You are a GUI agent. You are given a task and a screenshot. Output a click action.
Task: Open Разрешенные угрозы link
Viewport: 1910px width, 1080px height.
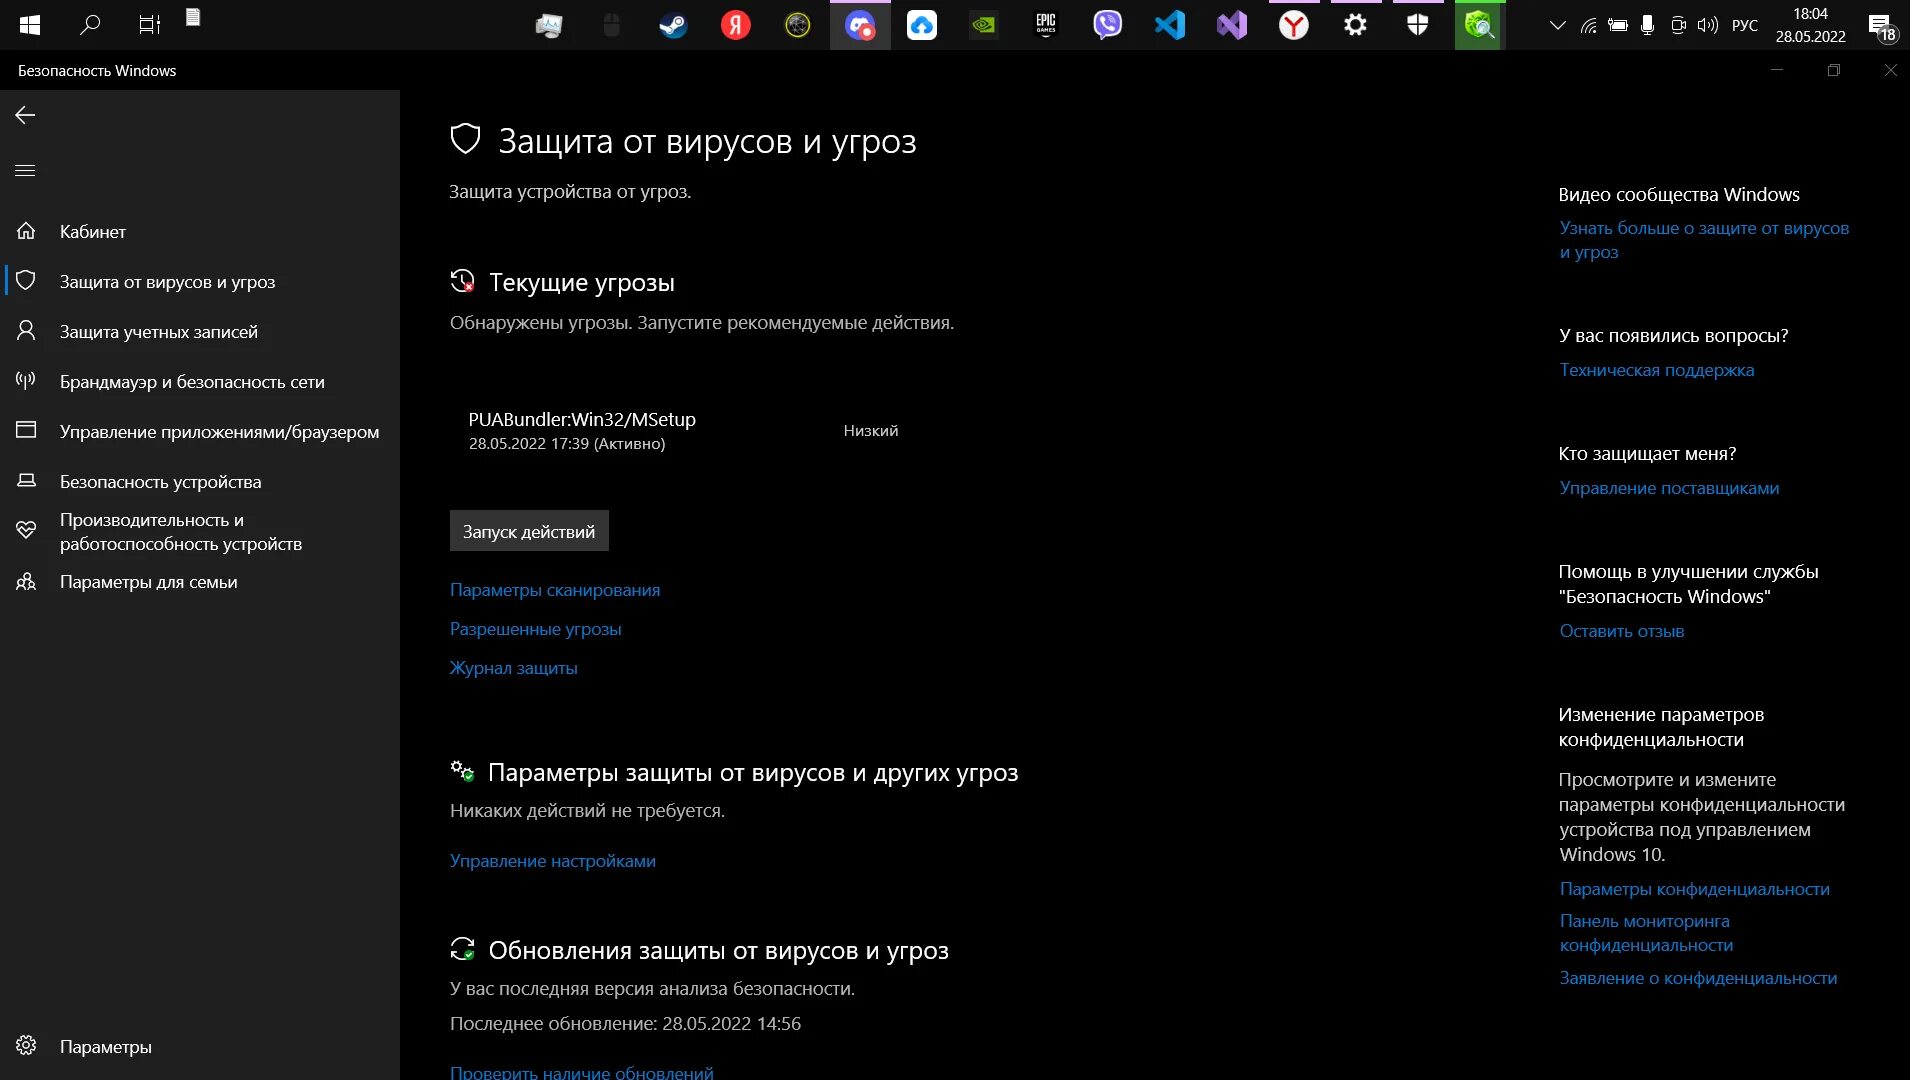click(x=536, y=628)
